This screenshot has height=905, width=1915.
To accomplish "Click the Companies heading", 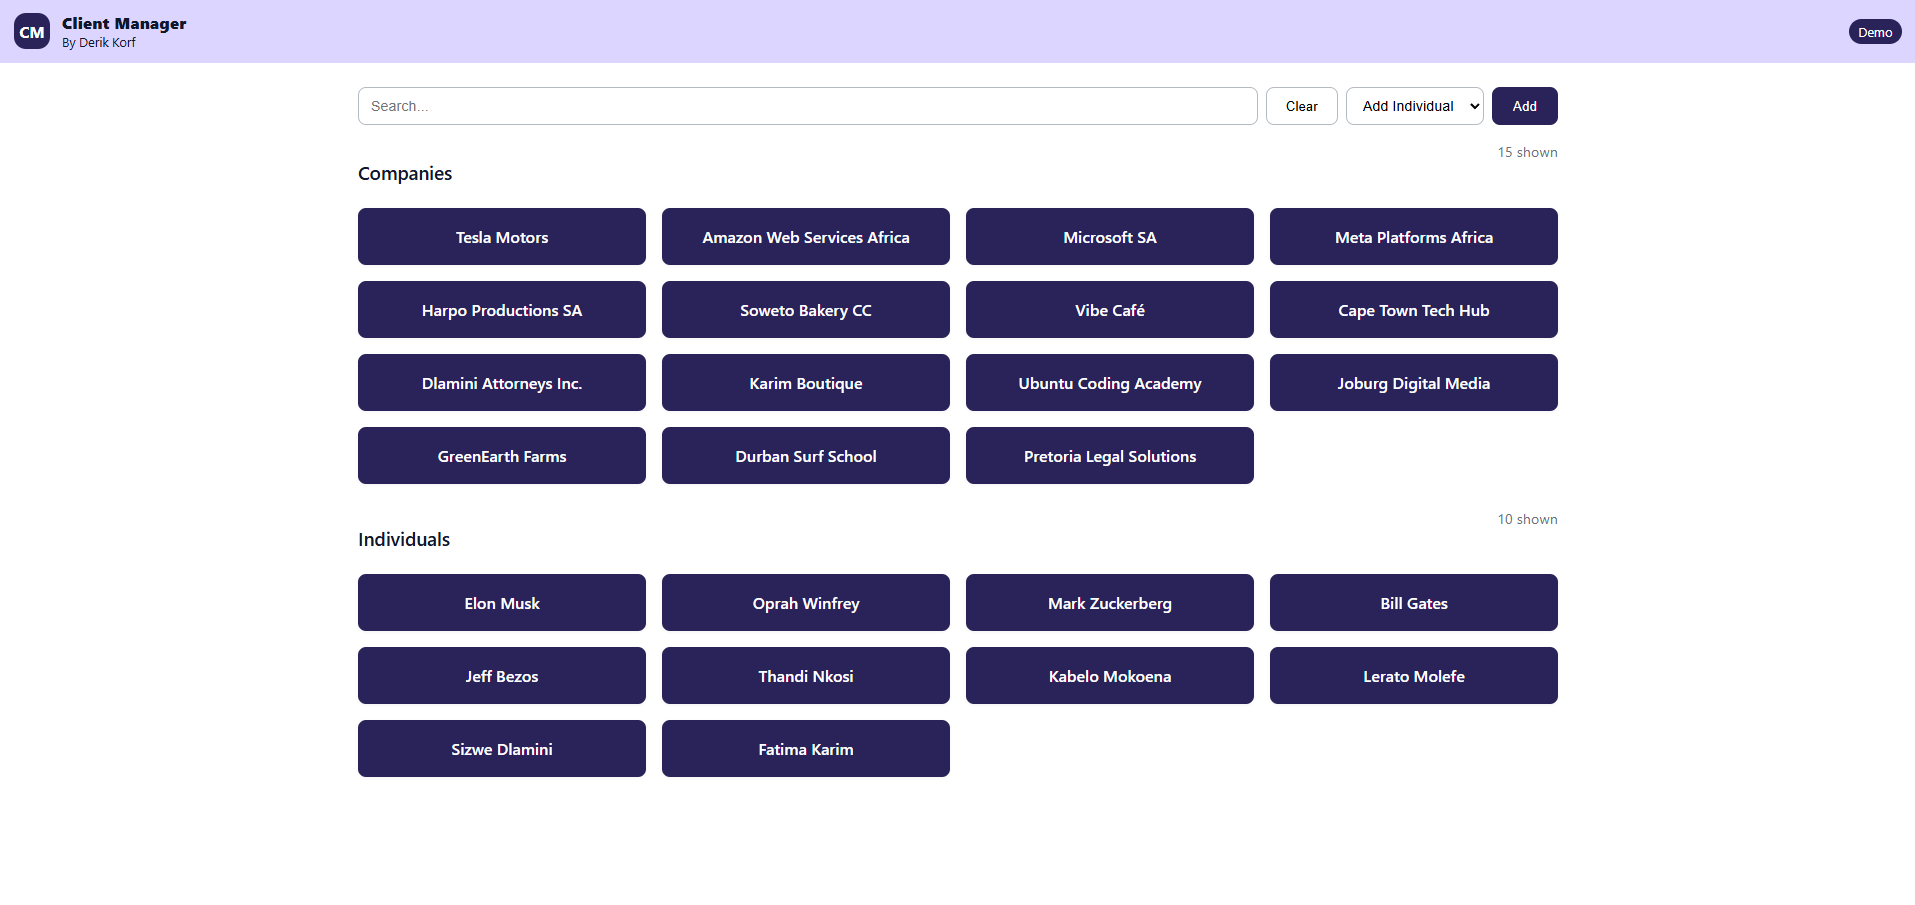I will 405,174.
